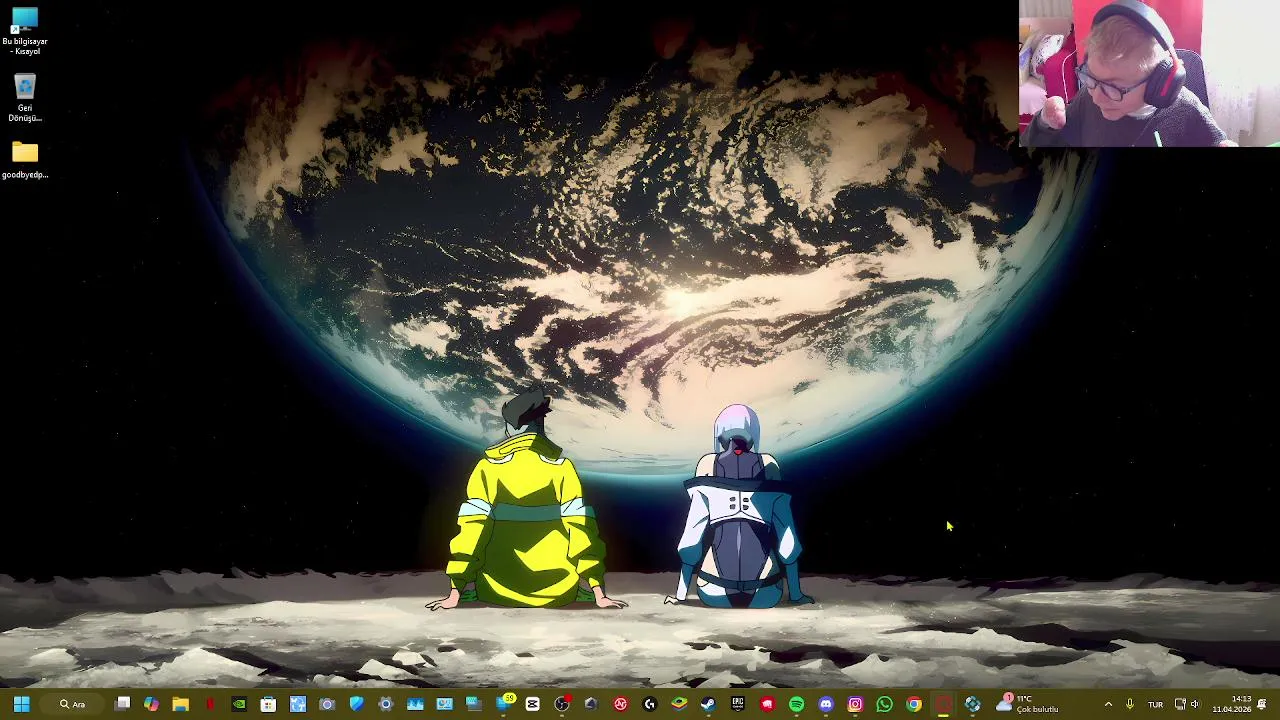The image size is (1280, 720).
Task: Expand the hidden system tray icons
Action: (1108, 704)
